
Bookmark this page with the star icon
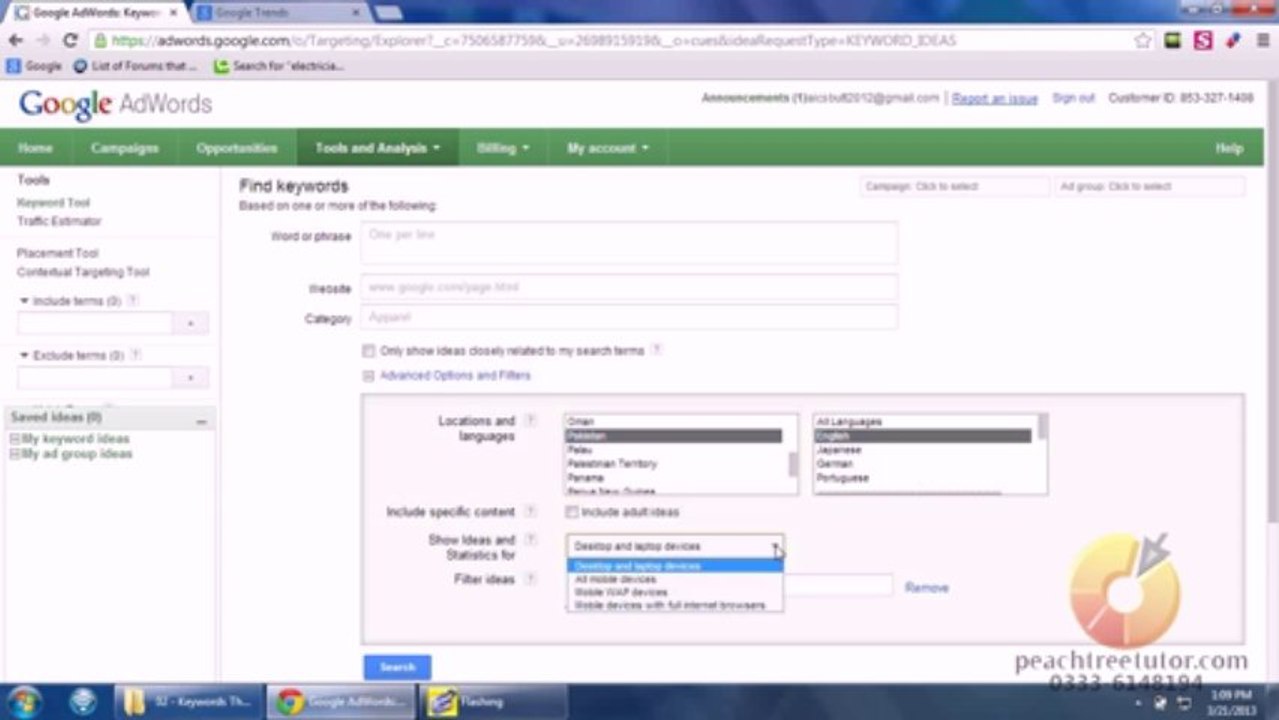click(x=1143, y=41)
